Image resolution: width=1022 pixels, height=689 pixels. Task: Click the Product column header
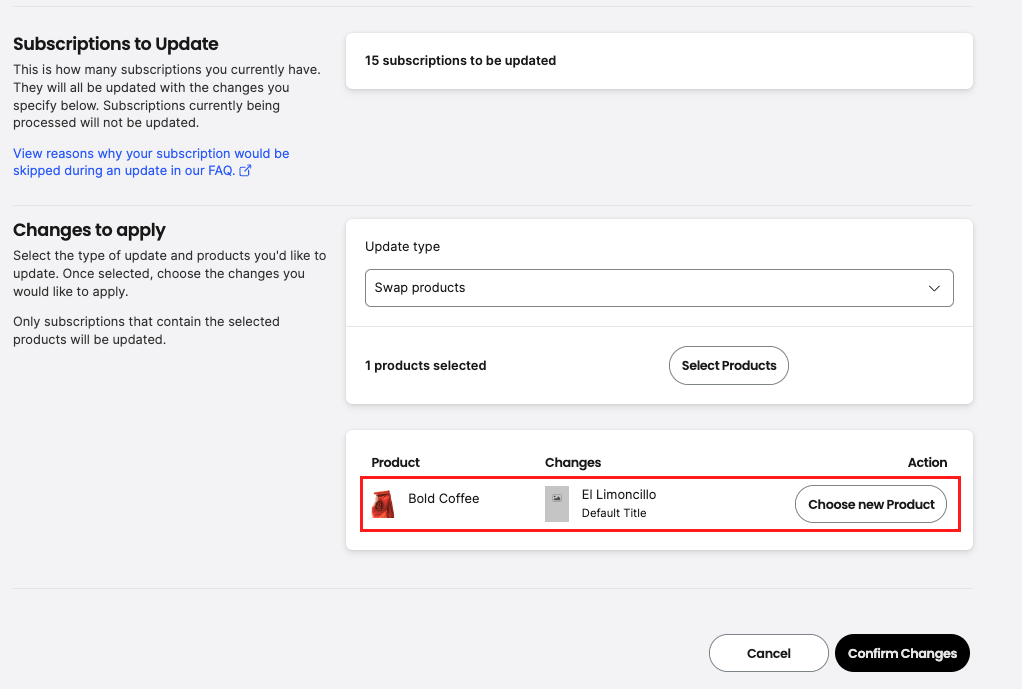pyautogui.click(x=395, y=462)
